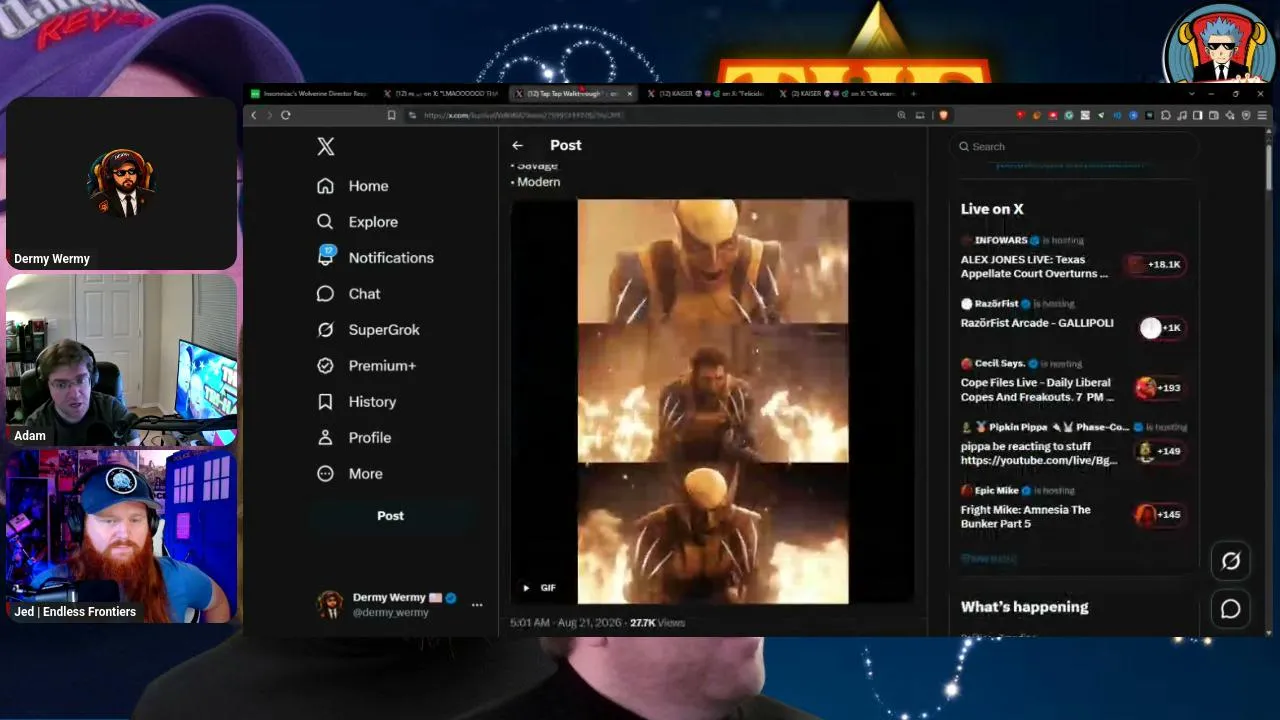The image size is (1280, 720).
Task: Click the Brave Shields icon
Action: click(x=943, y=115)
